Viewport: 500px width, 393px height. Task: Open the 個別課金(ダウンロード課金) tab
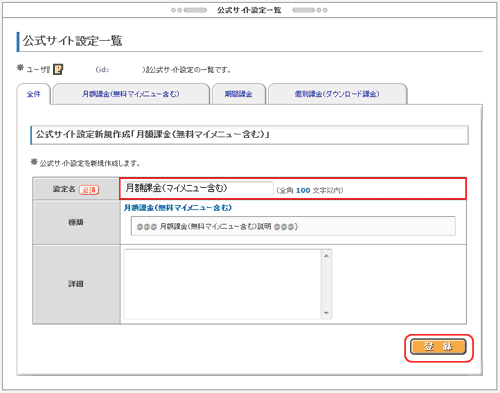pos(337,94)
